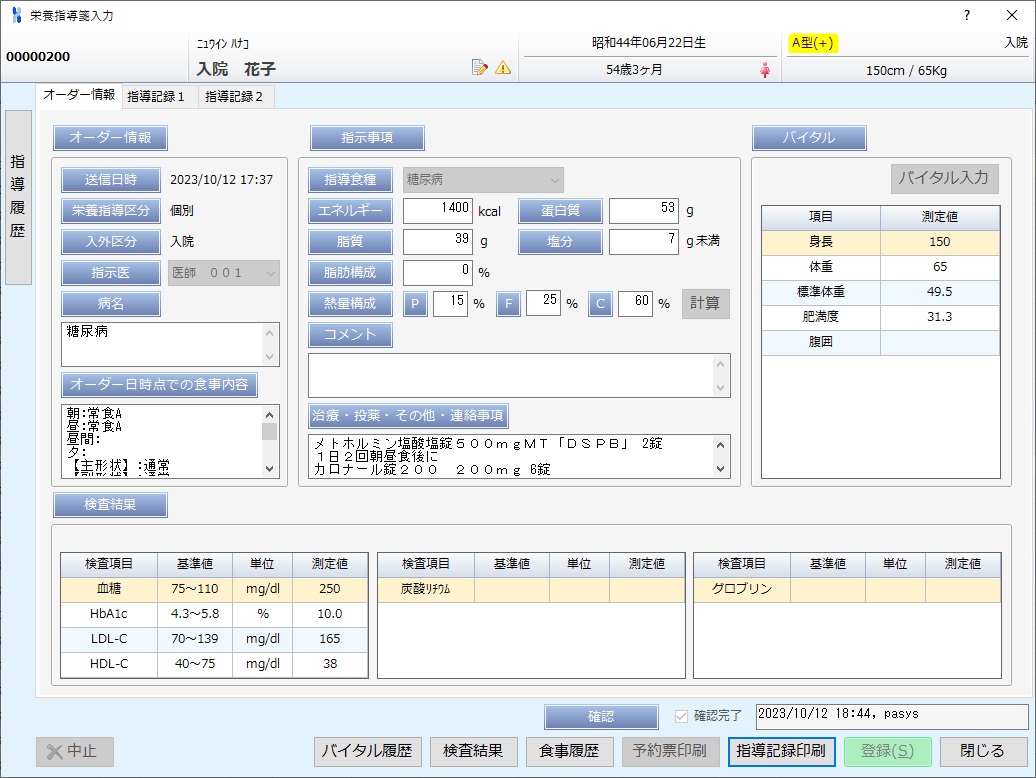1036x778 pixels.
Task: Click the 食事履歴 button
Action: coord(569,751)
